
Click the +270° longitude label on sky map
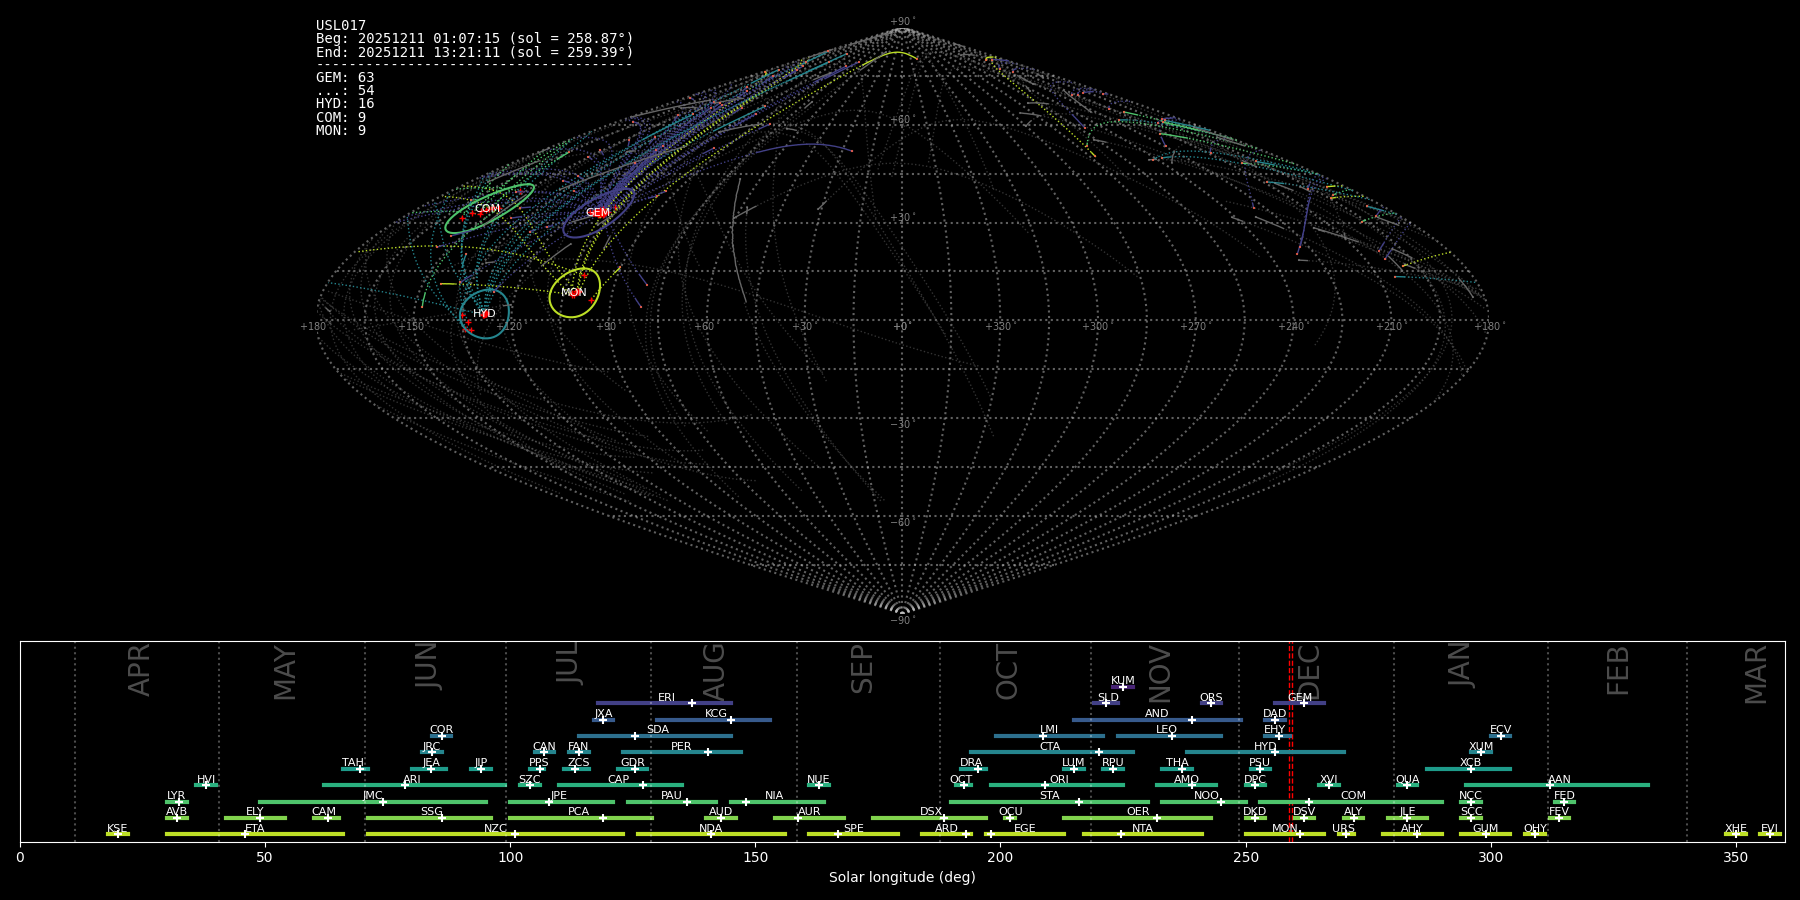1194,327
